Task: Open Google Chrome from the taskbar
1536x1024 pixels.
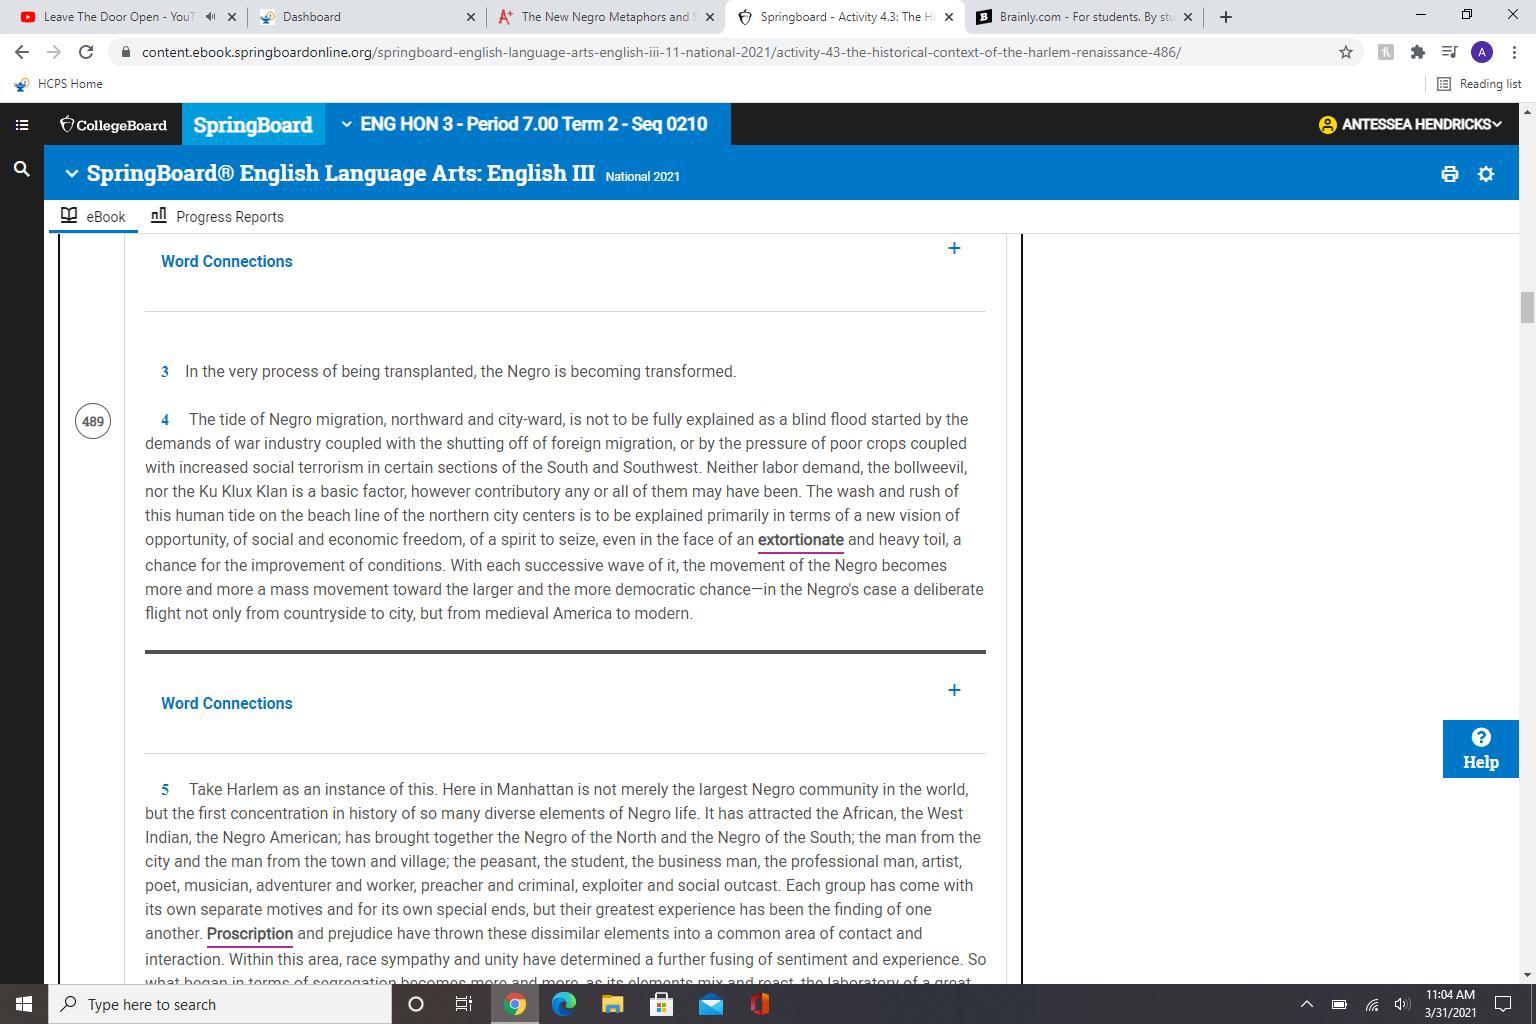Action: pyautogui.click(x=515, y=1004)
